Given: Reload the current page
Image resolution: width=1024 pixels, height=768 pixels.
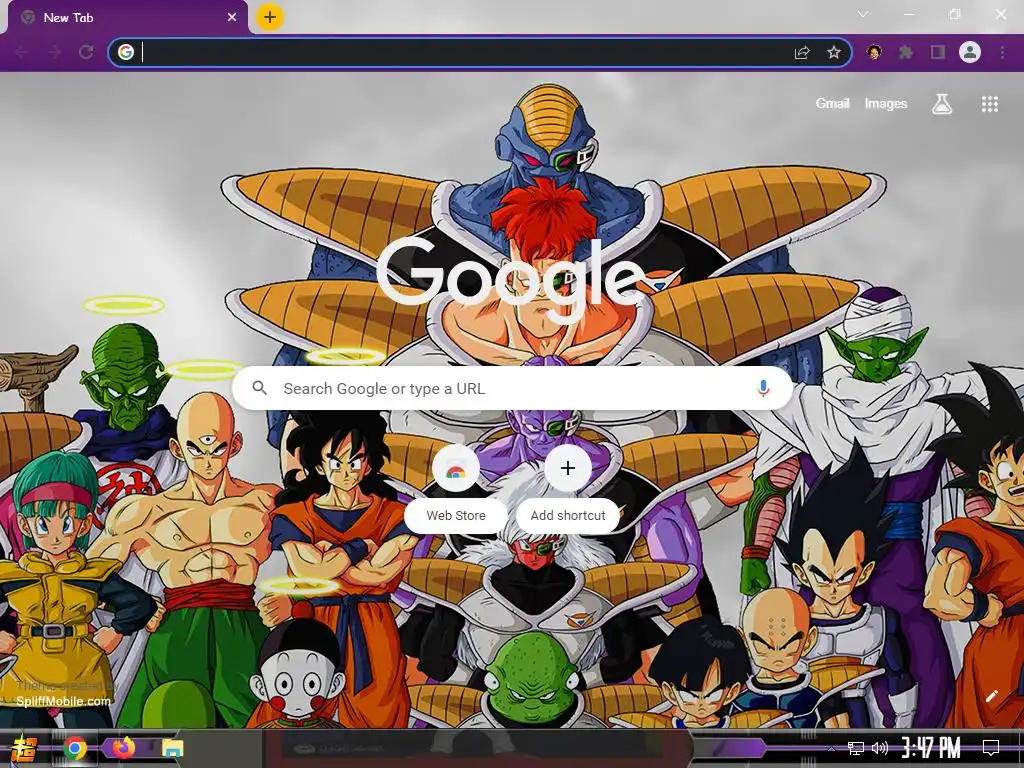Looking at the screenshot, I should coord(86,52).
